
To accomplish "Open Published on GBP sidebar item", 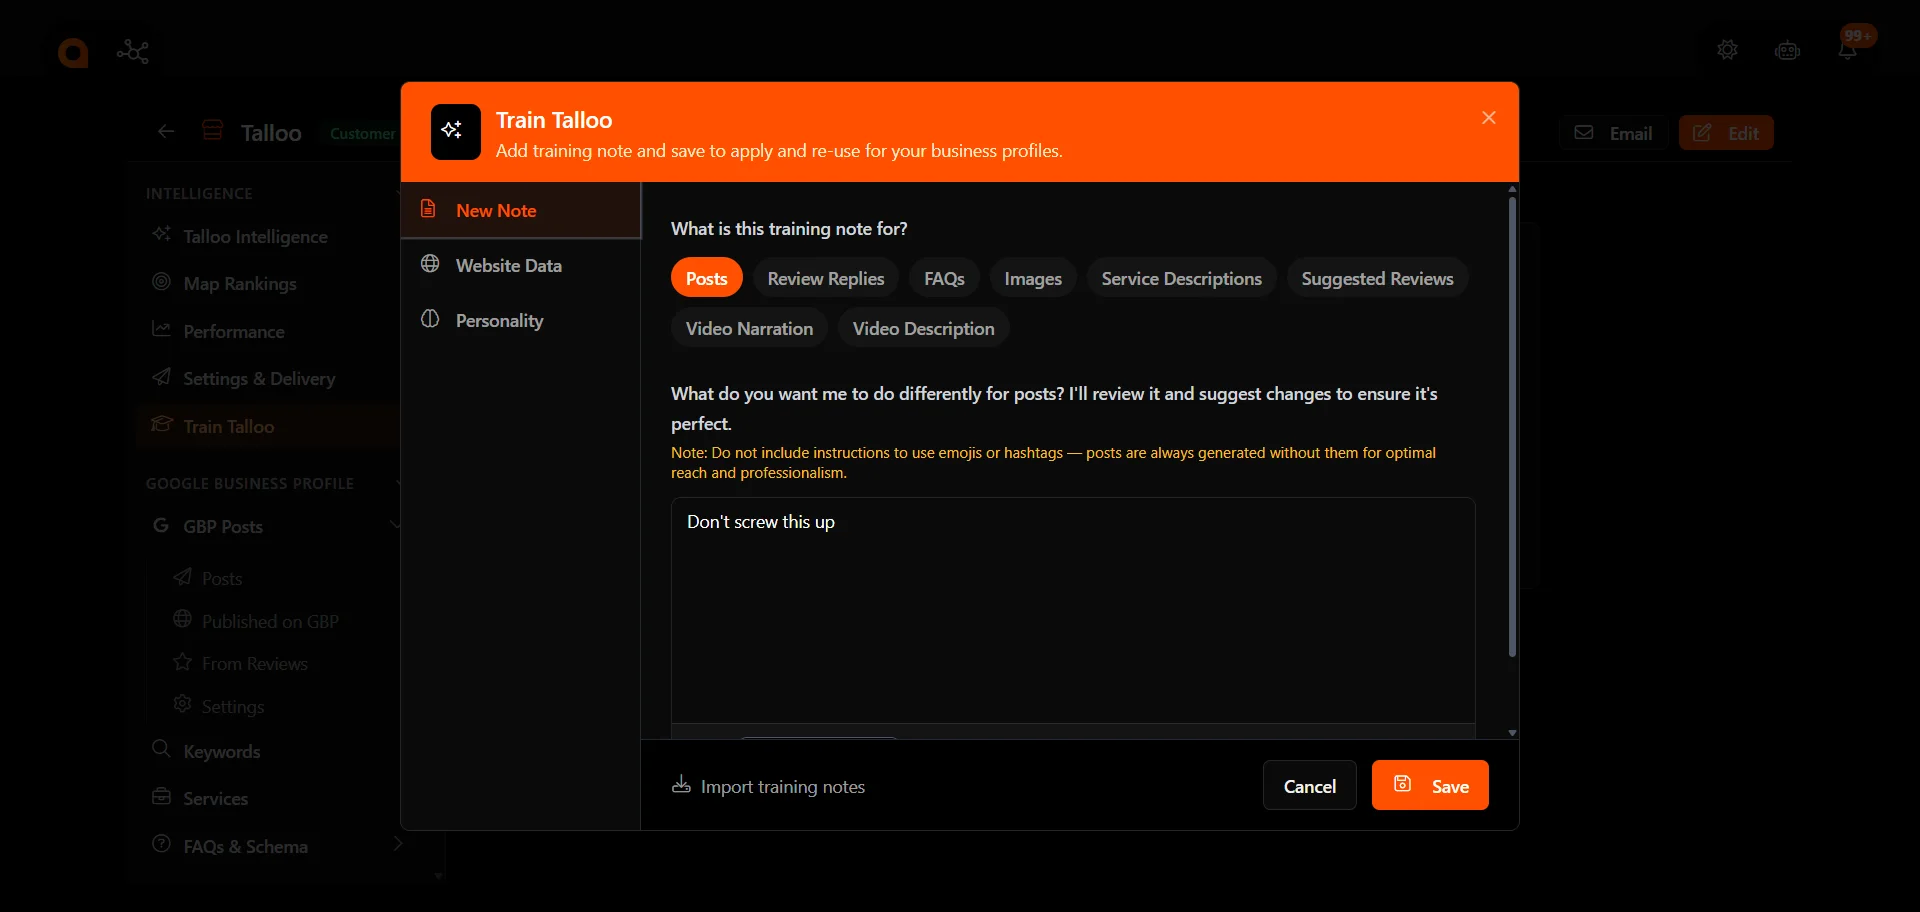I will (x=270, y=621).
